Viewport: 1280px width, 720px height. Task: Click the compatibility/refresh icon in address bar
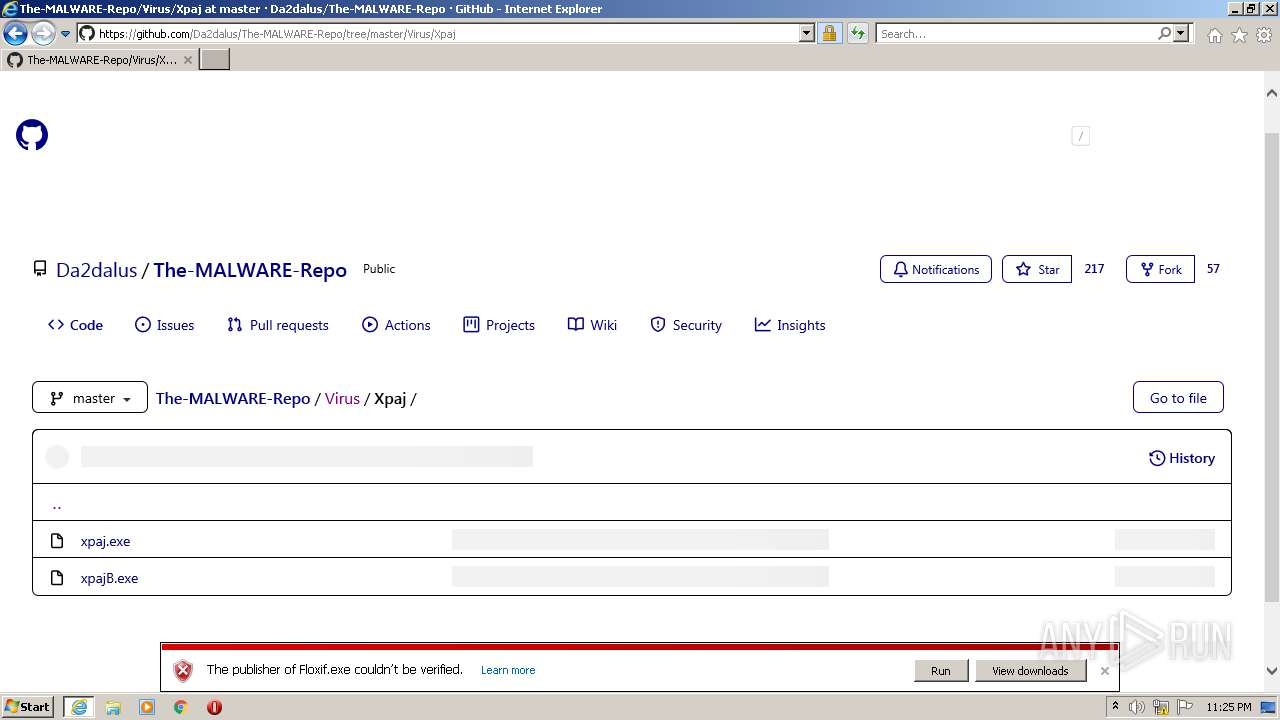858,34
